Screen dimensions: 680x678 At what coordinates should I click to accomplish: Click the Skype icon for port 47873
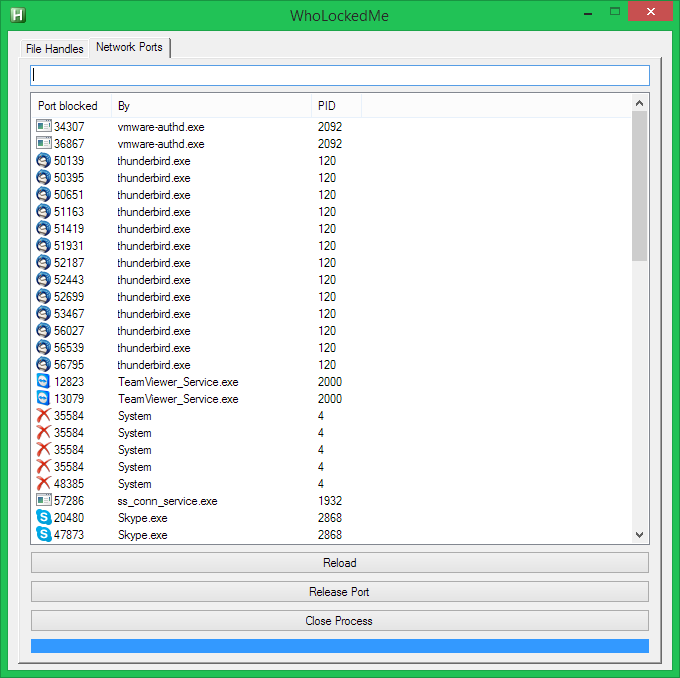pyautogui.click(x=43, y=534)
